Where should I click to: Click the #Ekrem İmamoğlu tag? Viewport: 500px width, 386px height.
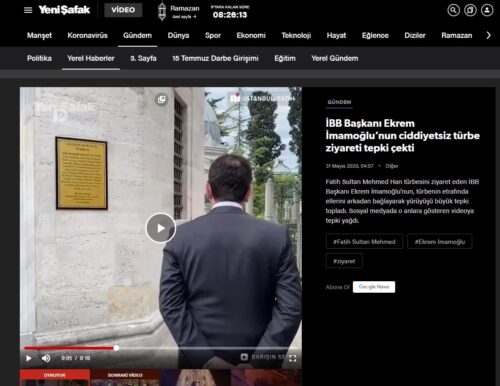[x=440, y=242]
